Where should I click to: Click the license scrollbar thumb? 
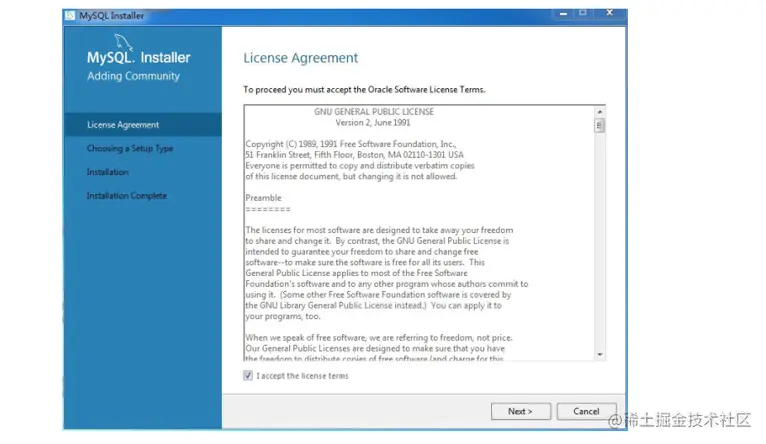pos(599,126)
